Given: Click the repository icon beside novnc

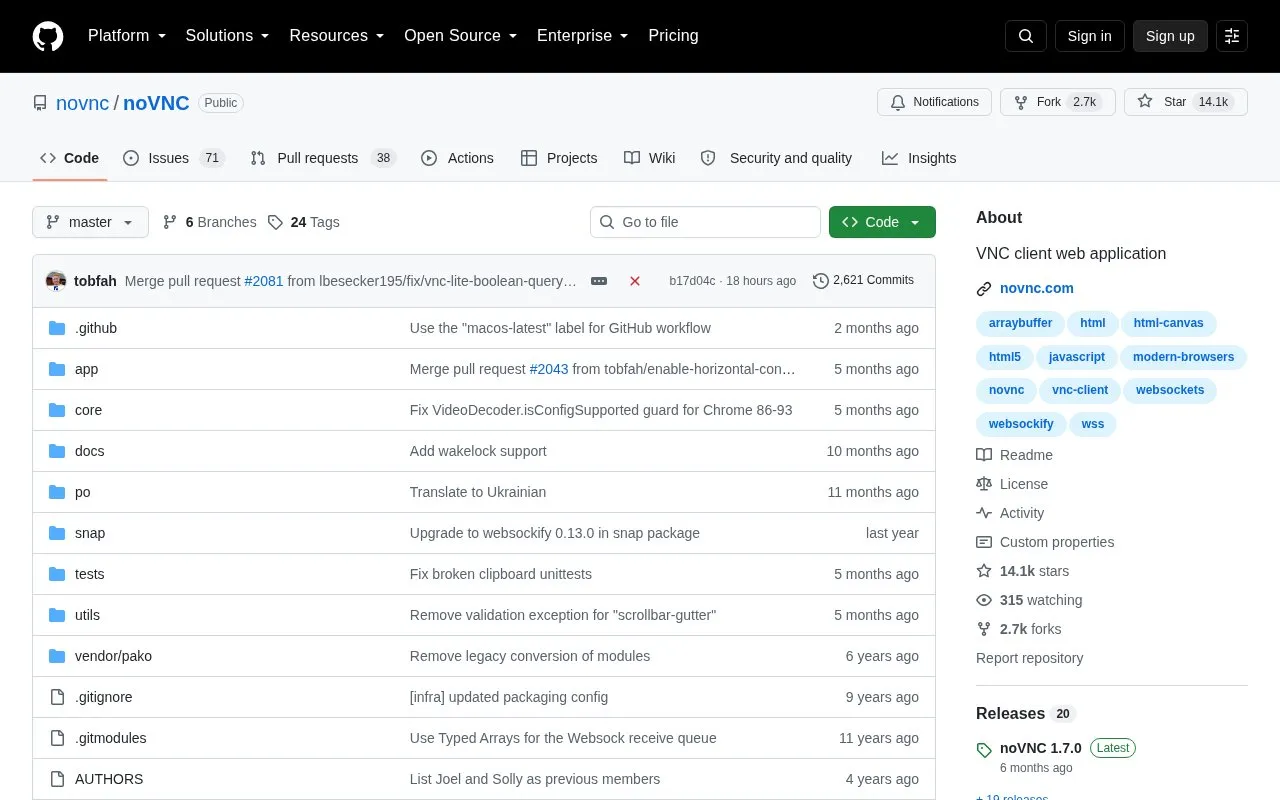Looking at the screenshot, I should 40,103.
